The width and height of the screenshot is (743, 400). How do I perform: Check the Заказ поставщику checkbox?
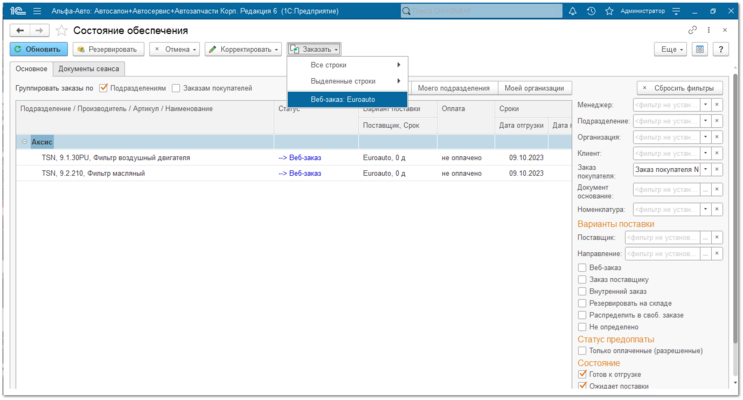(582, 280)
